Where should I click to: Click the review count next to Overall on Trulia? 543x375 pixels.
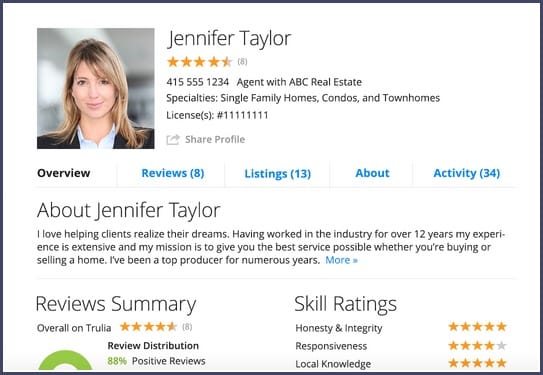pyautogui.click(x=187, y=327)
